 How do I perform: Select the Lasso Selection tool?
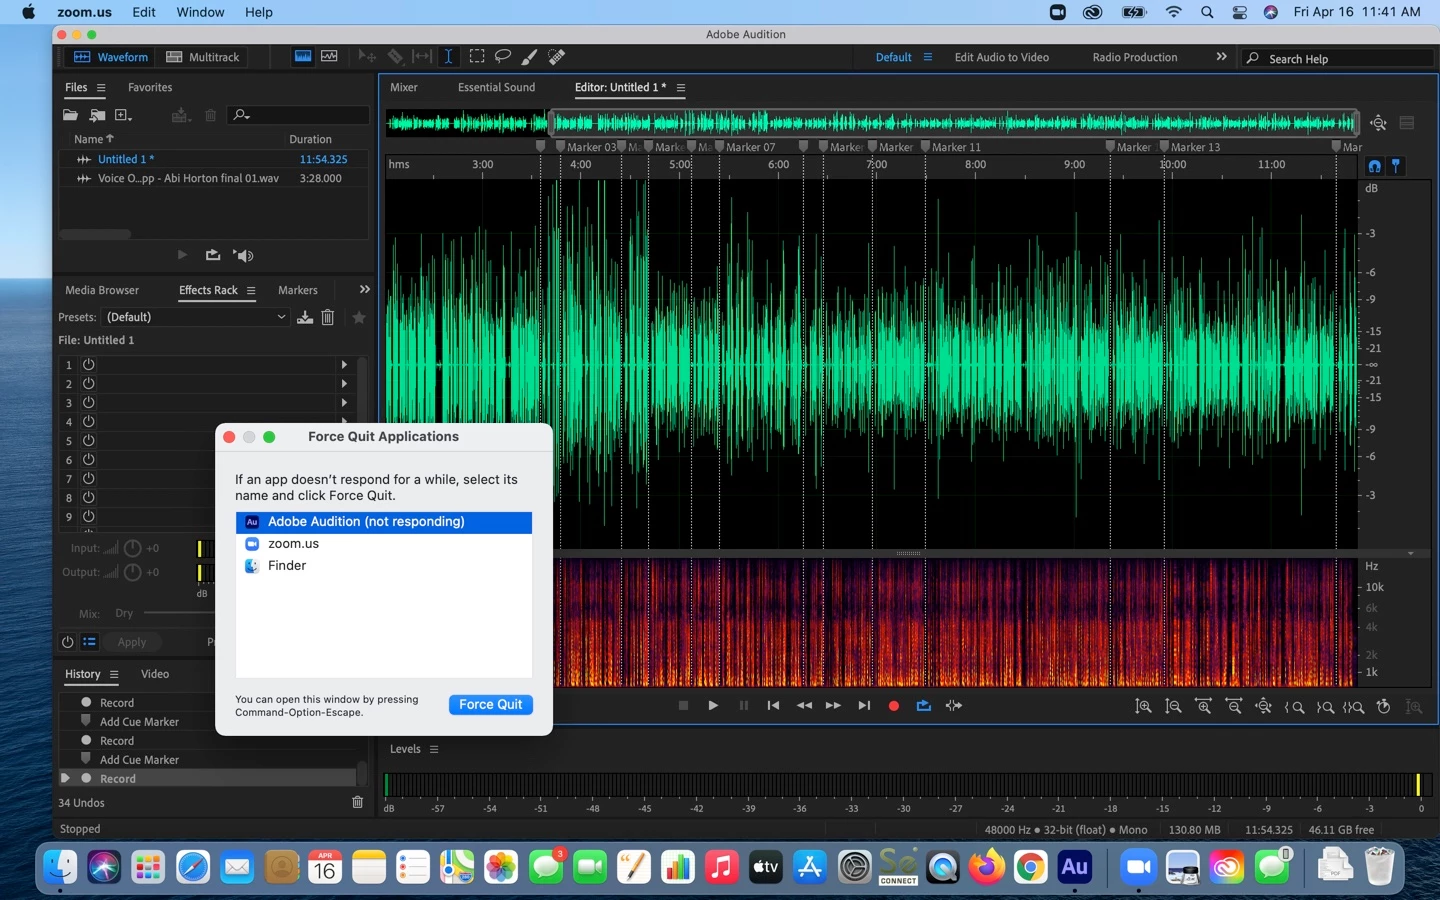(x=503, y=57)
